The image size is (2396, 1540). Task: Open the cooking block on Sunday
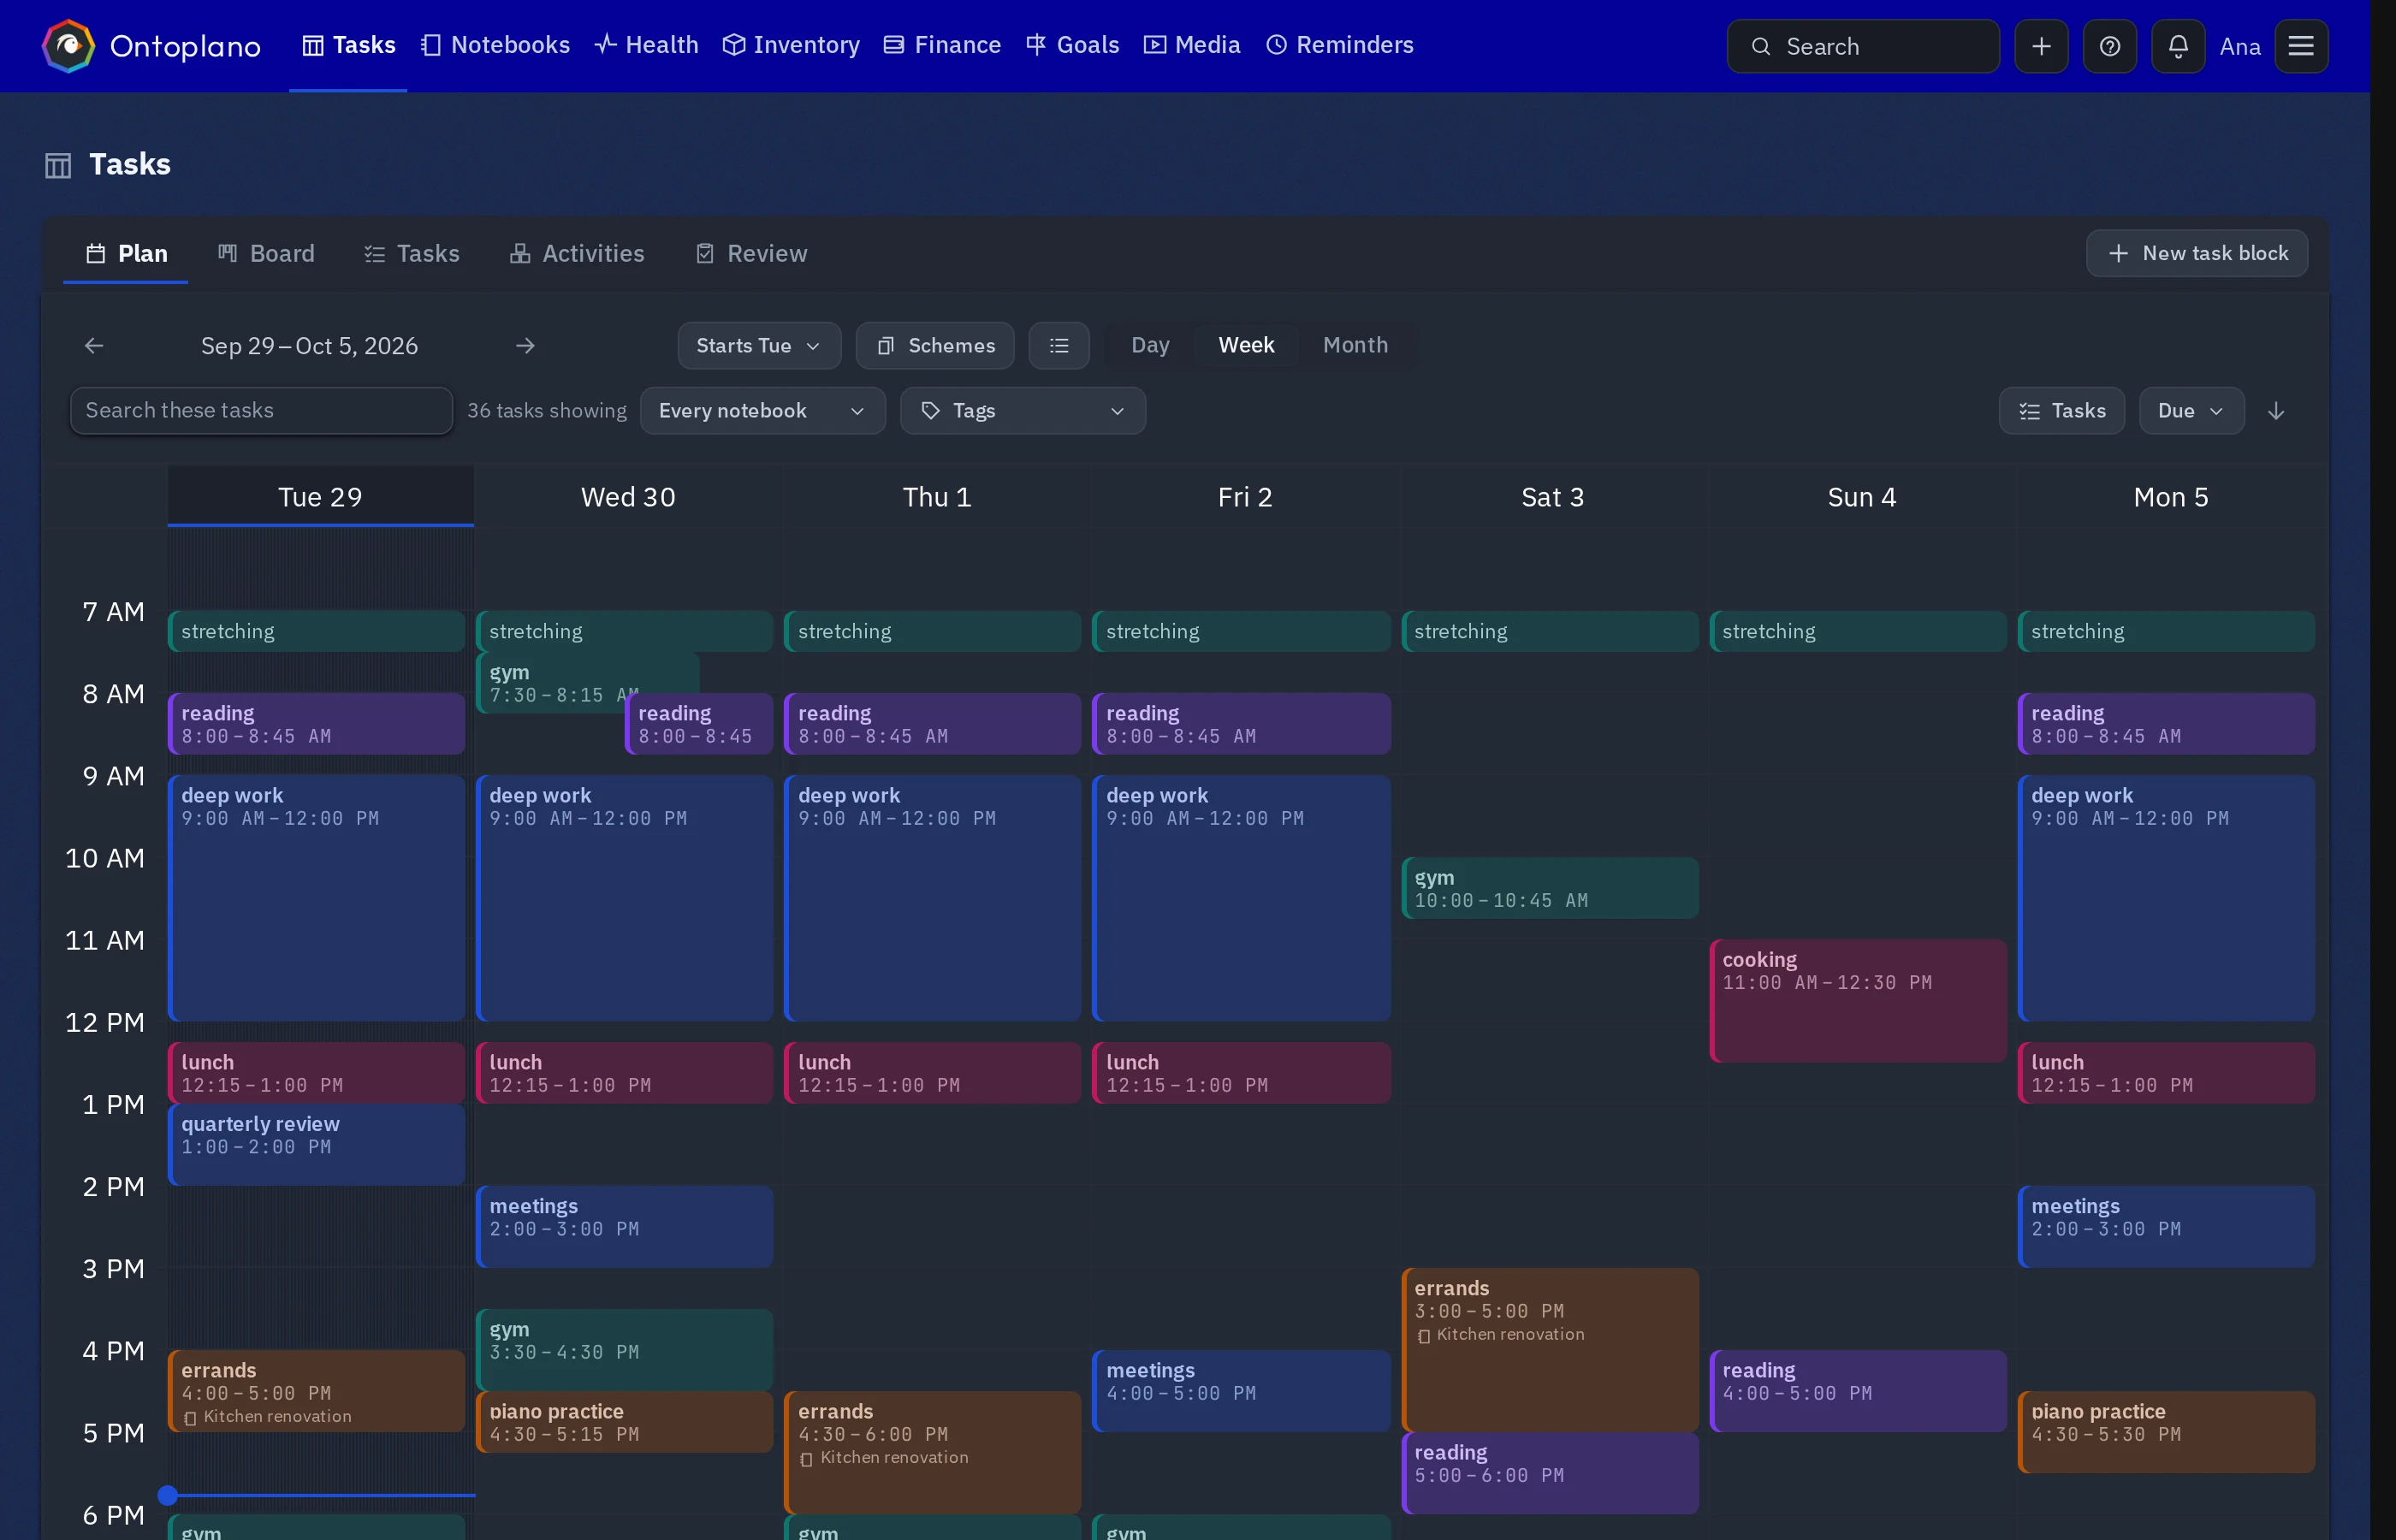pos(1857,1000)
